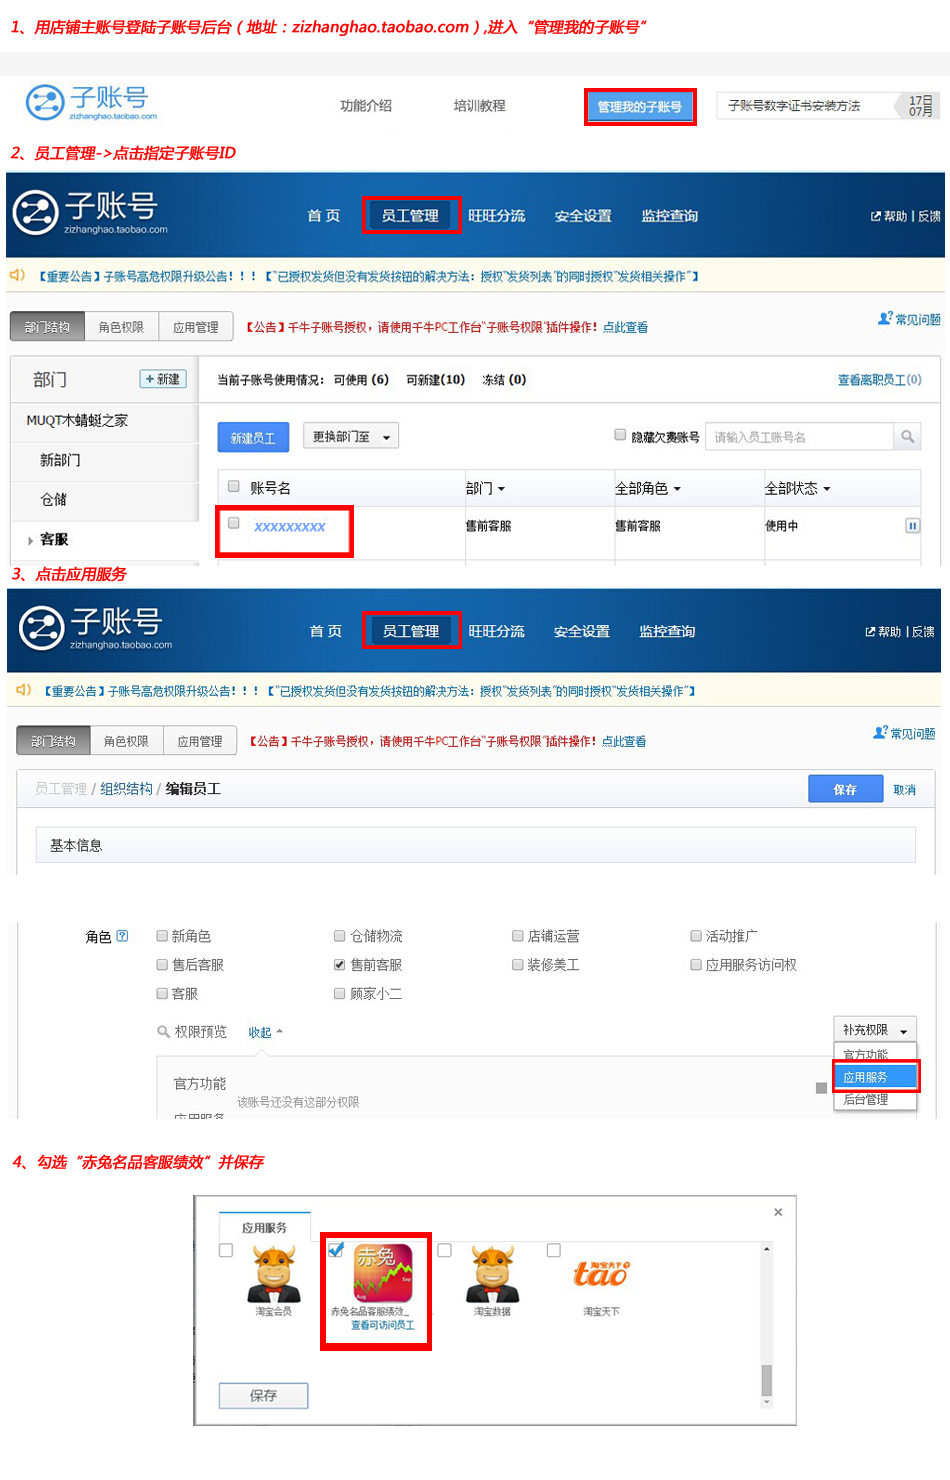Open the 全部状态 filter dropdown
The image size is (950, 1480).
click(x=797, y=488)
